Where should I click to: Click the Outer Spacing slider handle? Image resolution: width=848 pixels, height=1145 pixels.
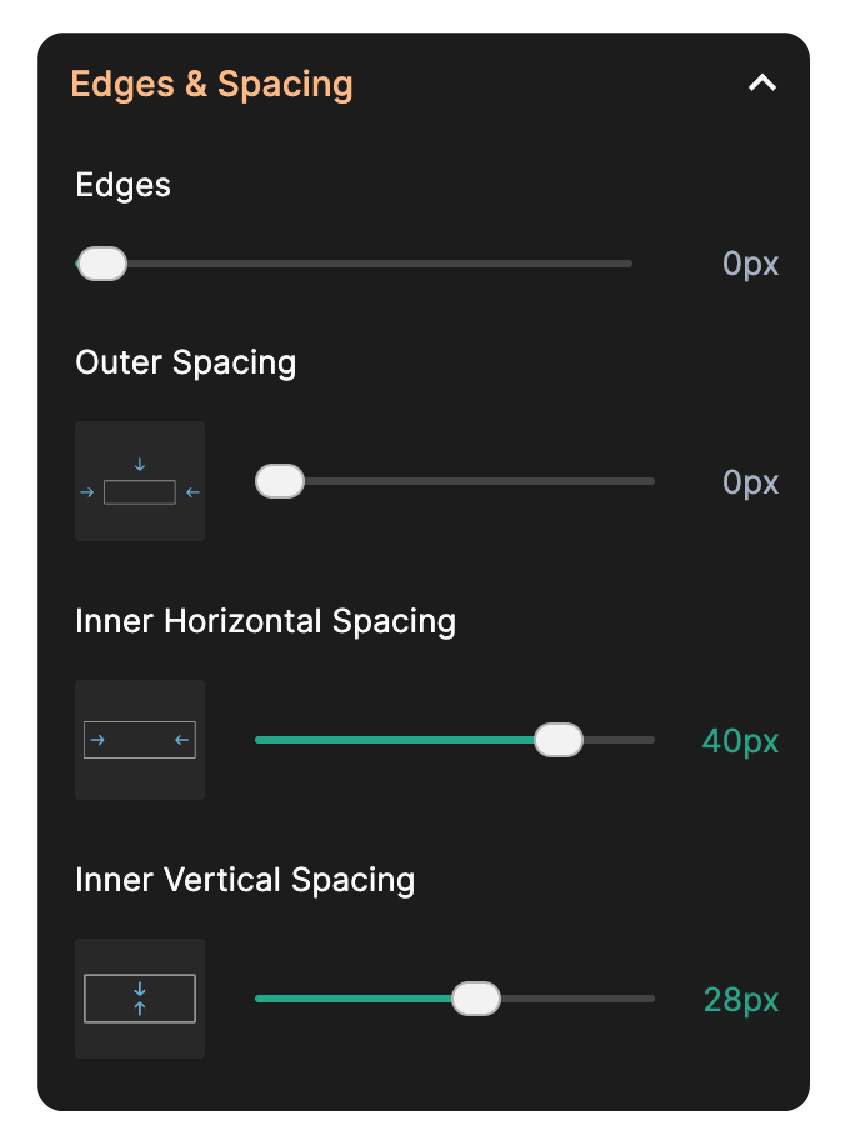(x=280, y=481)
